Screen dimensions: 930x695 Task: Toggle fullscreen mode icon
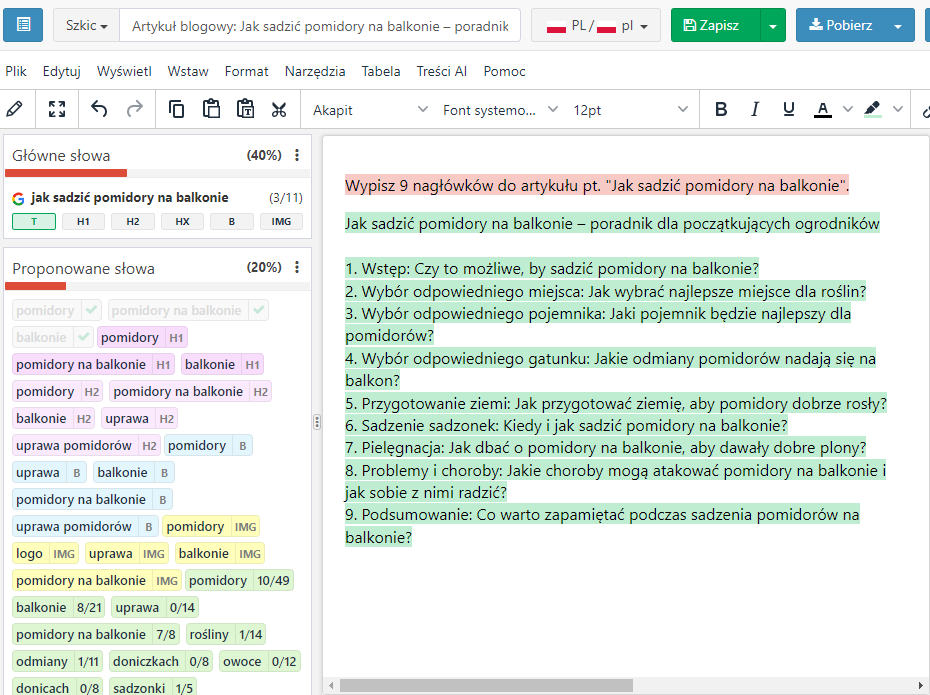pyautogui.click(x=57, y=109)
